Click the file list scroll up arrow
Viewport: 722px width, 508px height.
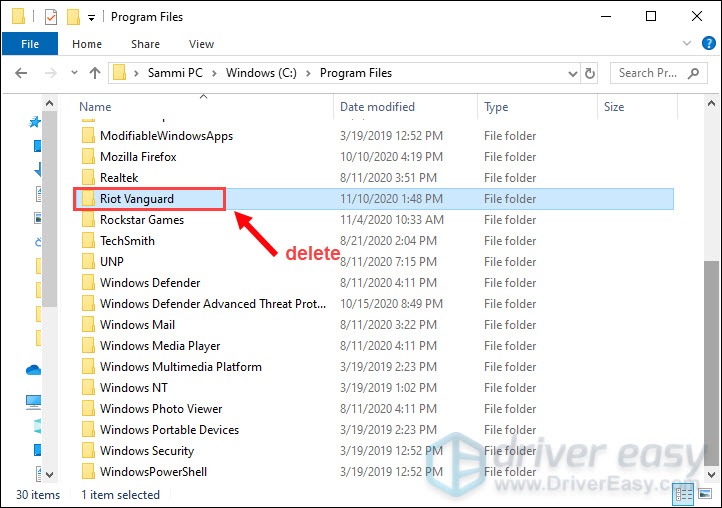point(711,104)
